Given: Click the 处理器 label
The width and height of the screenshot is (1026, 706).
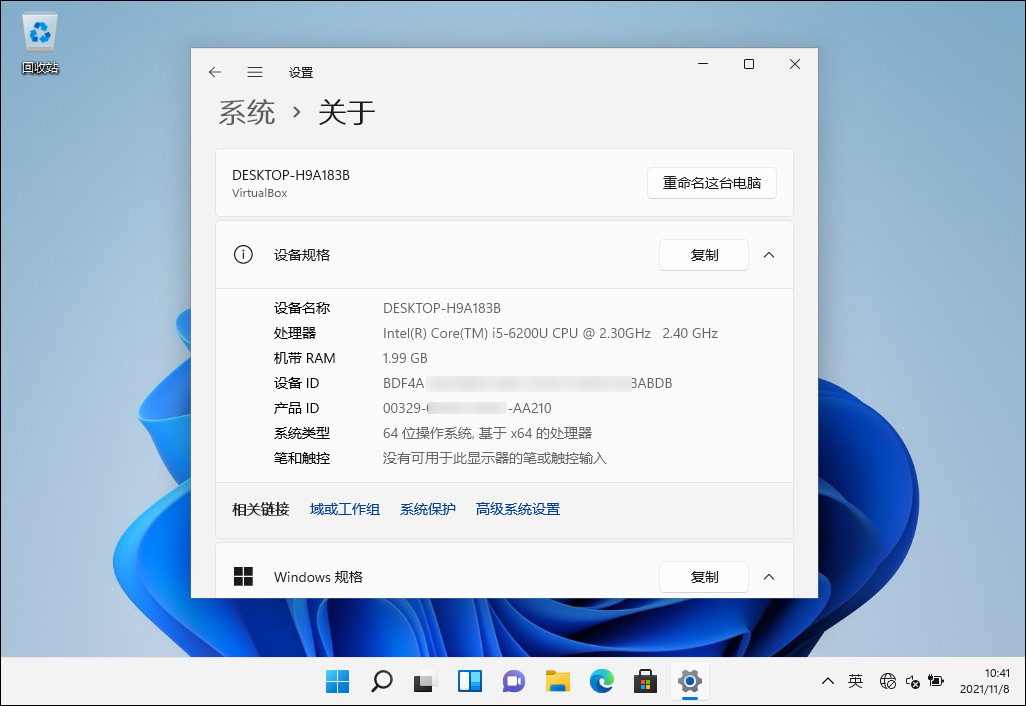Looking at the screenshot, I should (294, 333).
